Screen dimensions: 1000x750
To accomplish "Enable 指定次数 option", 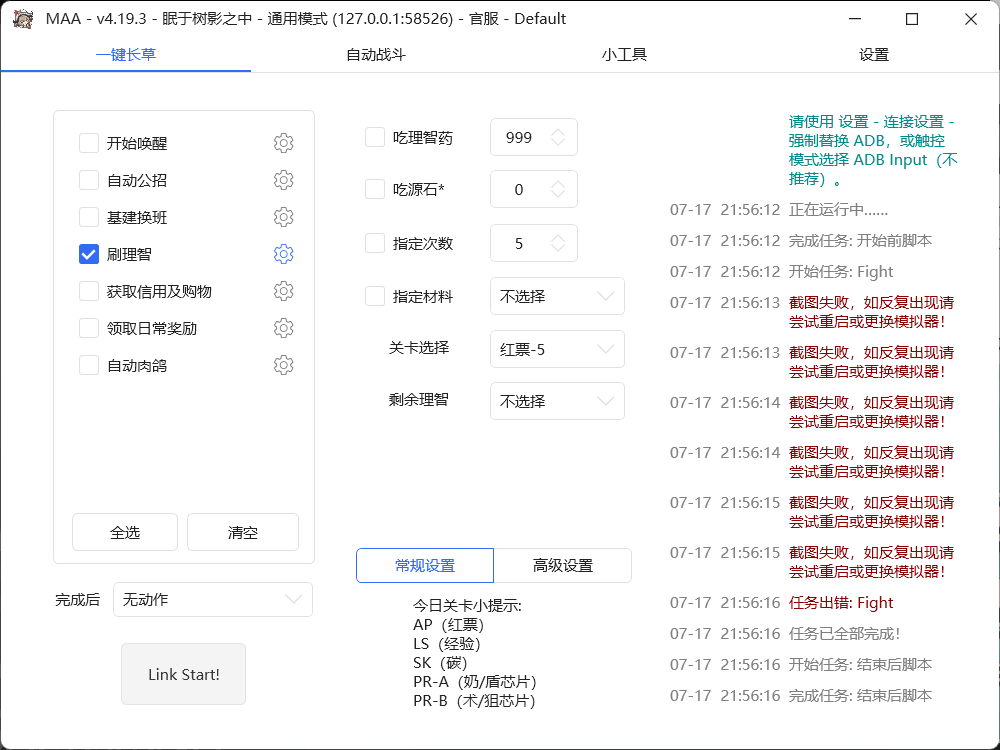I will pyautogui.click(x=375, y=243).
